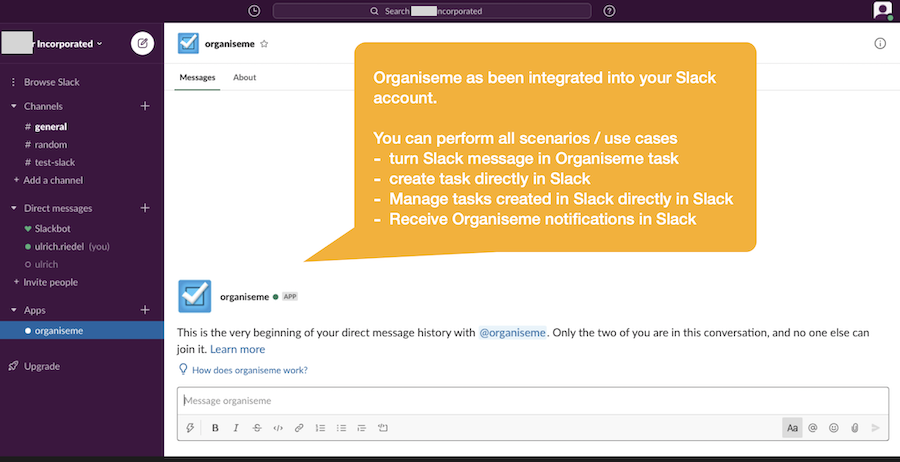Open the user profile avatar

[x=882, y=10]
